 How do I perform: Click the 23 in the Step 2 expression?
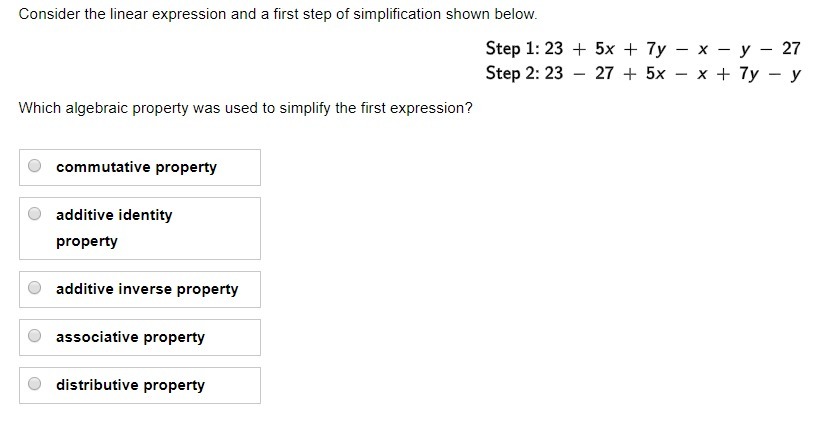(554, 73)
